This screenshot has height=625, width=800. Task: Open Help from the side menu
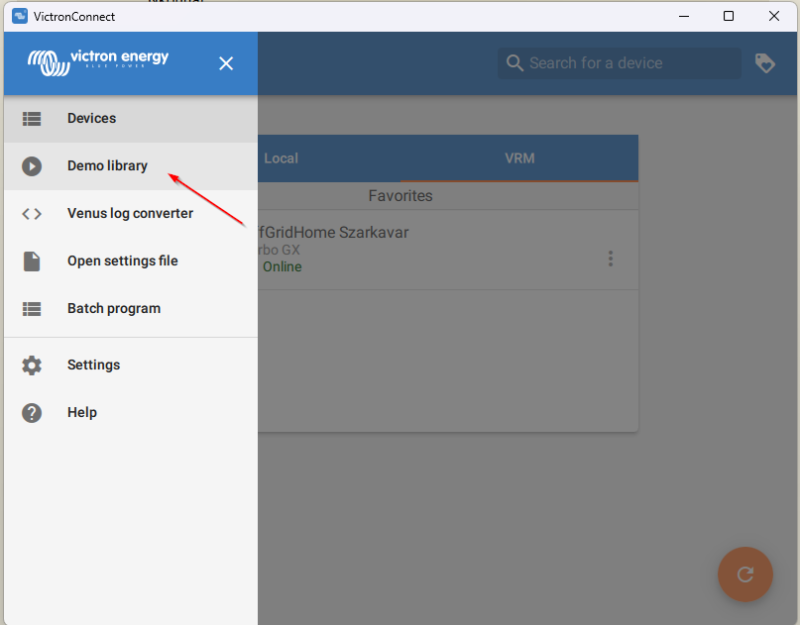pos(131,413)
